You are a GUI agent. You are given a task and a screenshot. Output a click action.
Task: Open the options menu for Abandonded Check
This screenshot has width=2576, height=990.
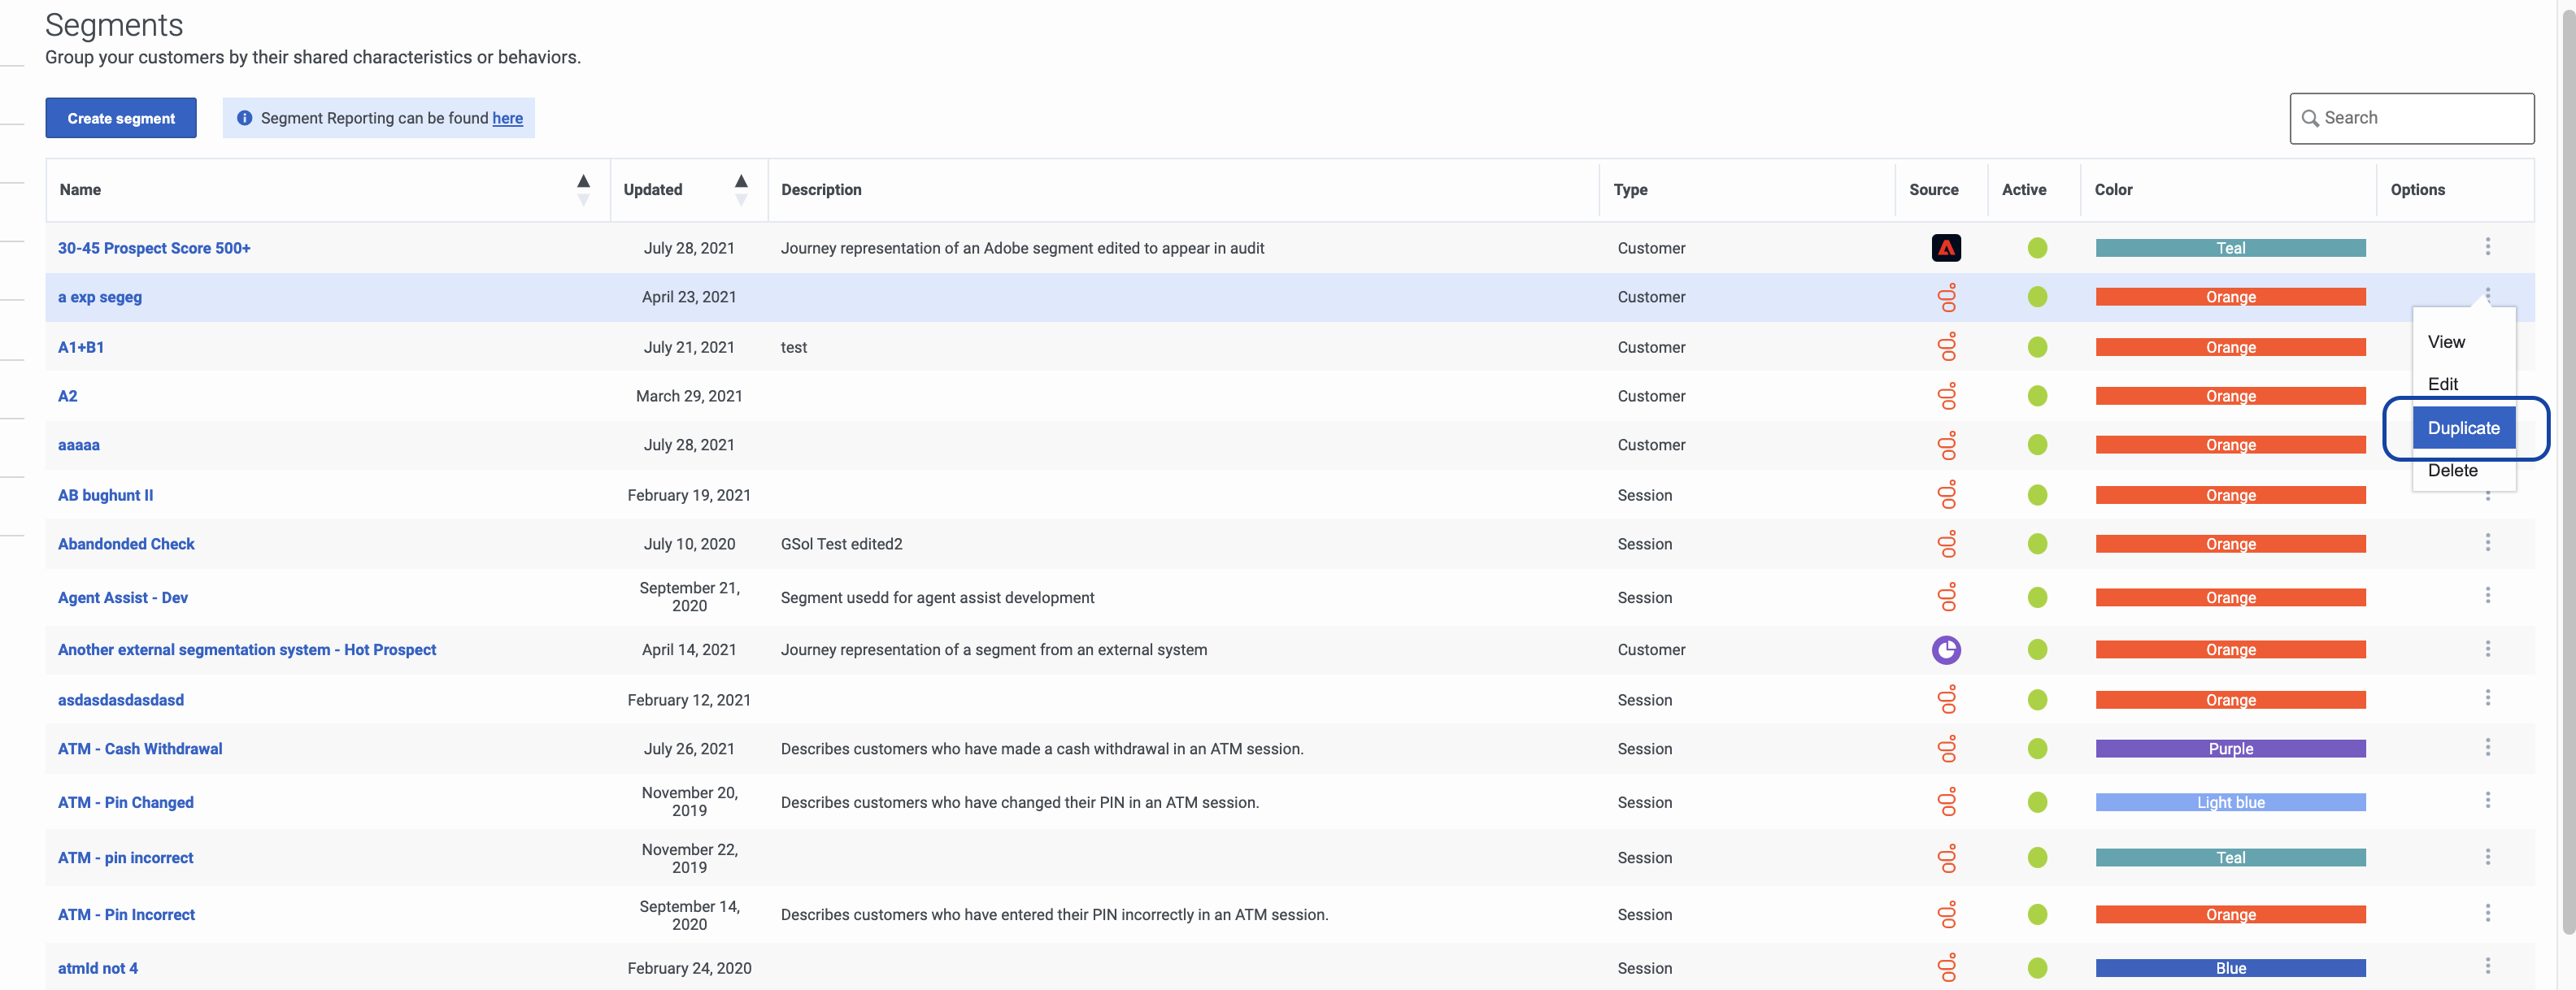coord(2487,542)
